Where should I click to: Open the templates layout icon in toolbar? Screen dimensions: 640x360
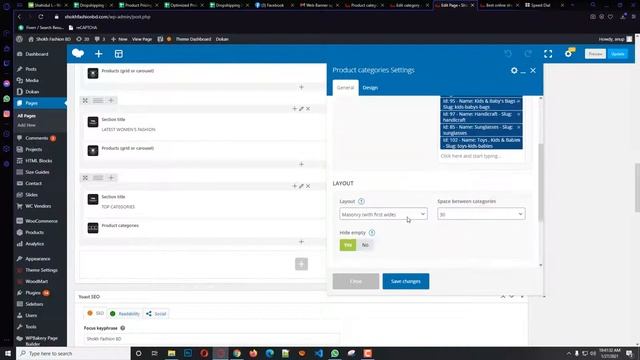pyautogui.click(x=119, y=54)
